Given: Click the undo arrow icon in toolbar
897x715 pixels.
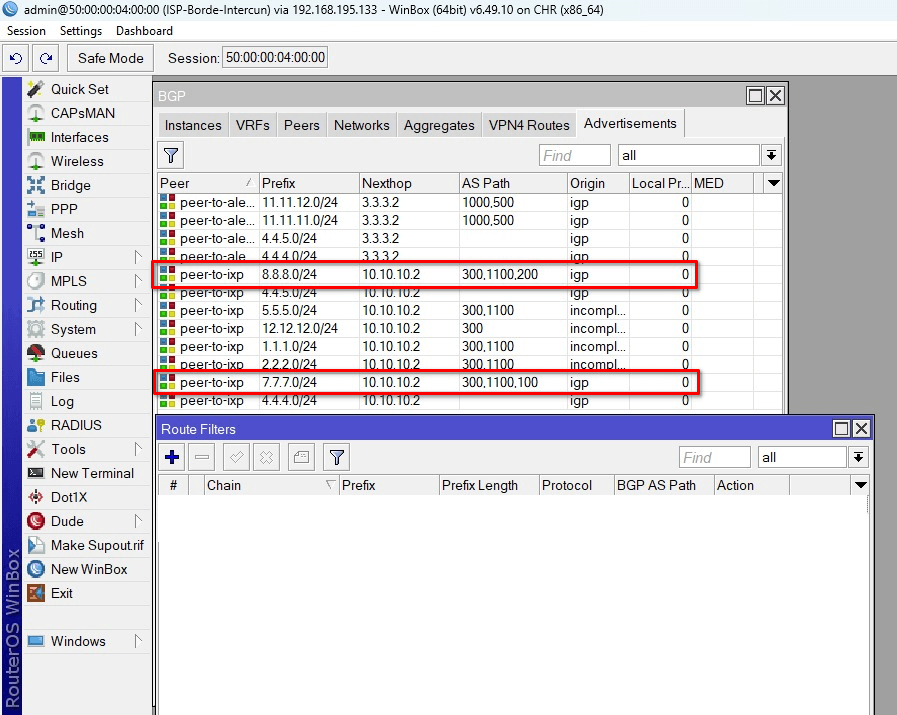Looking at the screenshot, I should point(17,58).
